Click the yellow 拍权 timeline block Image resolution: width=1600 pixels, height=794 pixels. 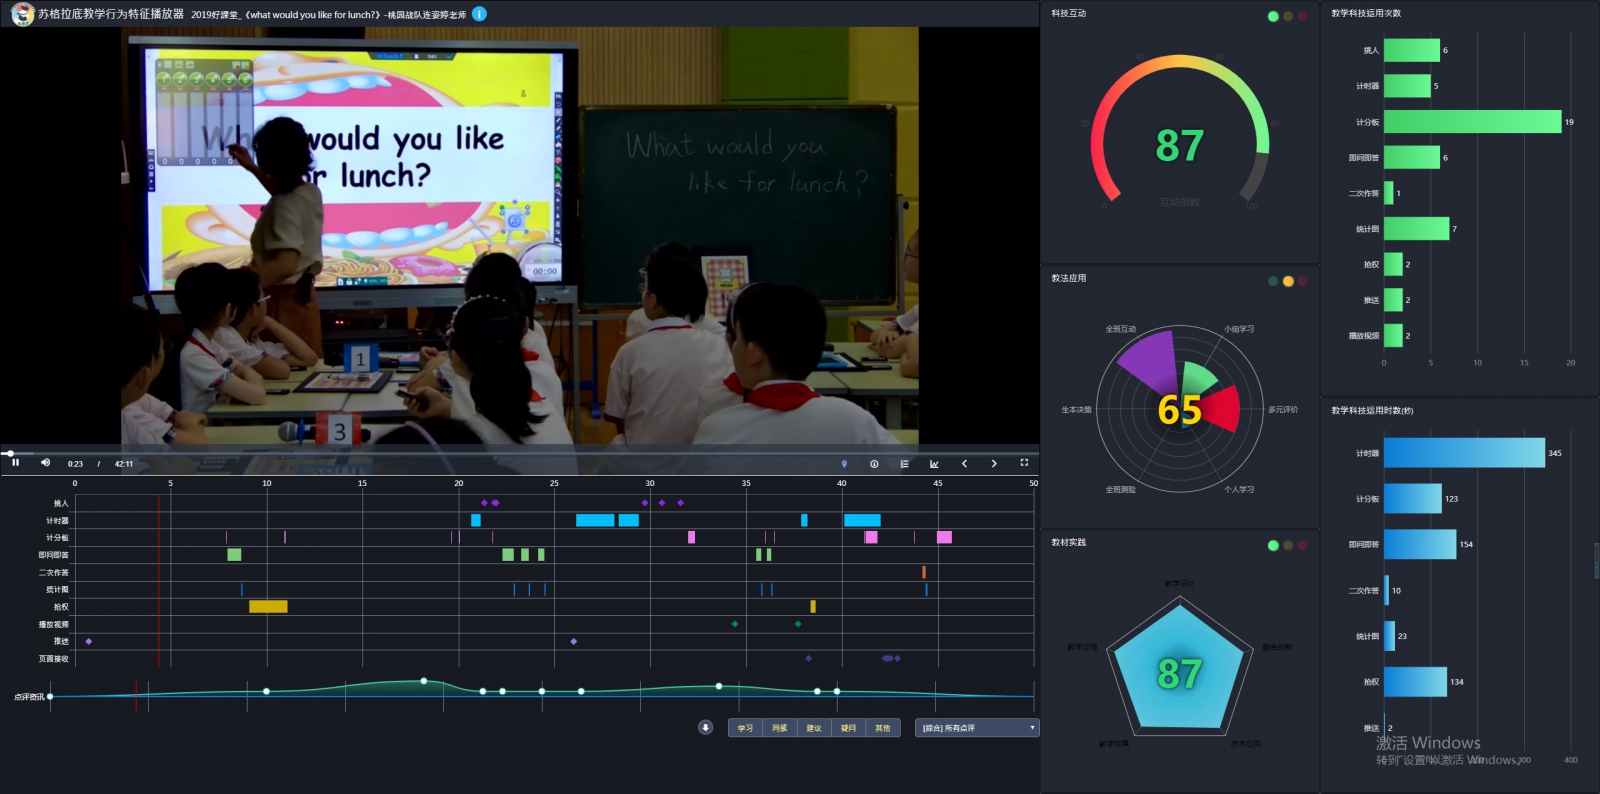coord(268,607)
